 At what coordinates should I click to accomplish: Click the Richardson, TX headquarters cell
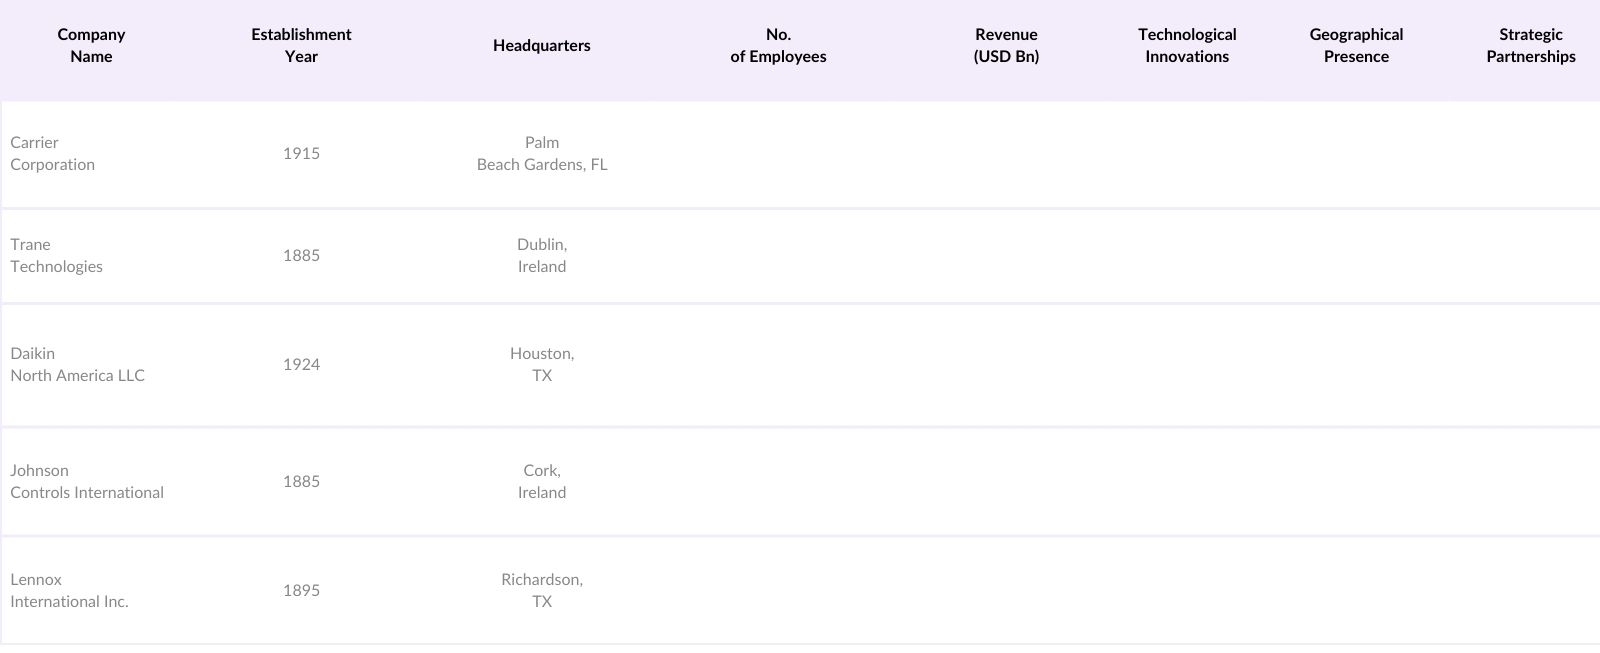542,591
